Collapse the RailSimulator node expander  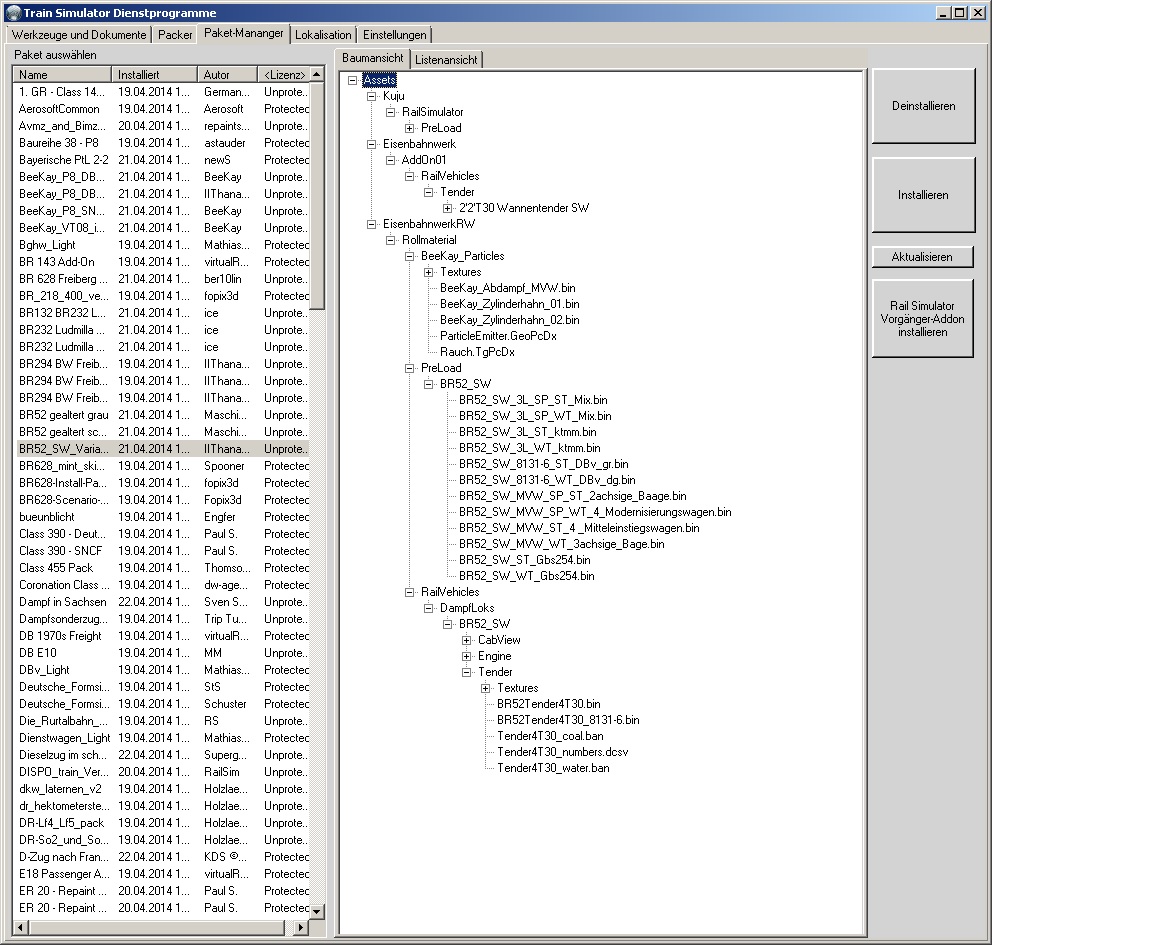390,112
